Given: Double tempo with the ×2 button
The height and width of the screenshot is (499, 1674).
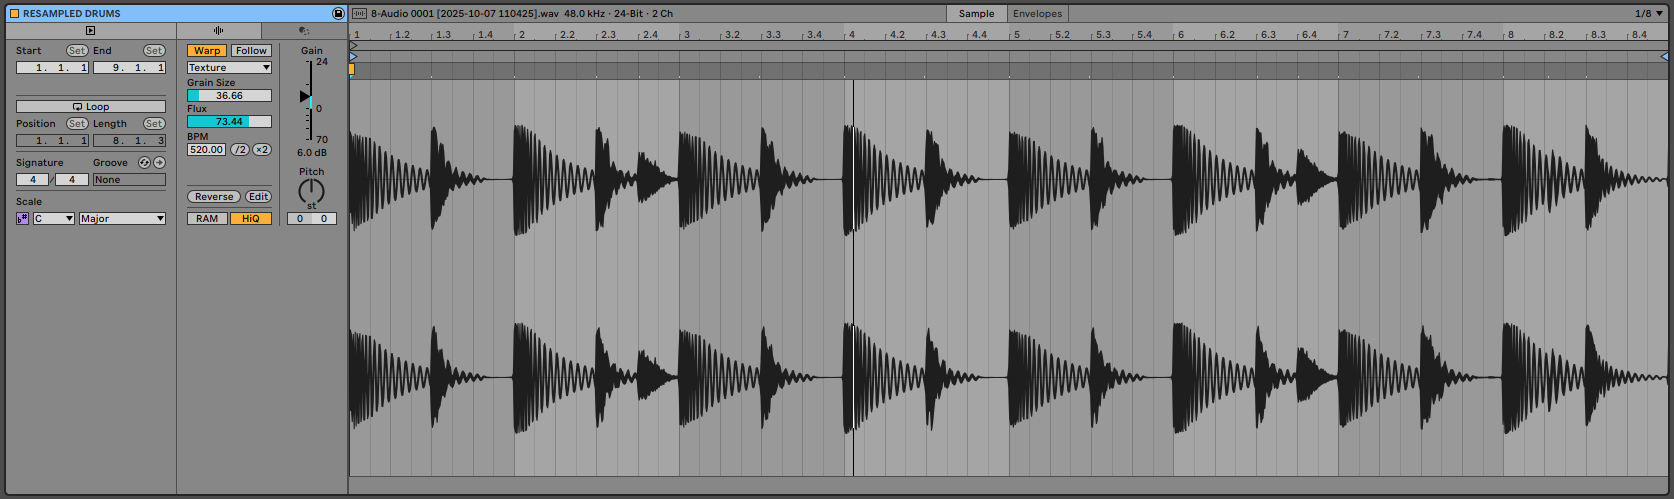Looking at the screenshot, I should (x=262, y=150).
